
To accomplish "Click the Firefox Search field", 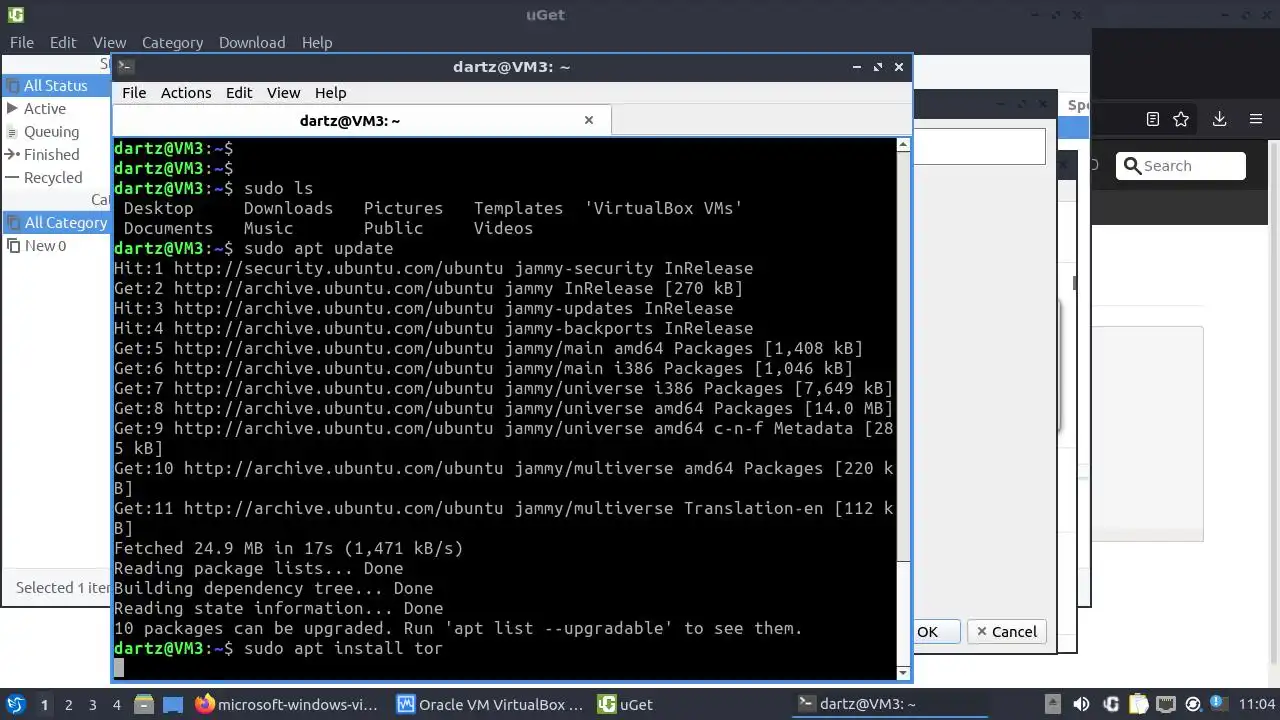I will [x=1181, y=166].
